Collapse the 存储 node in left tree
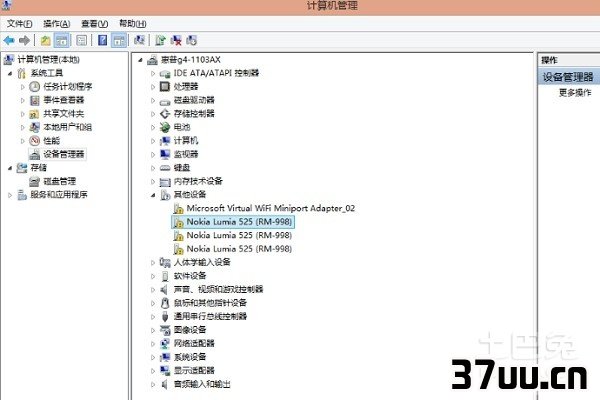 (10, 168)
